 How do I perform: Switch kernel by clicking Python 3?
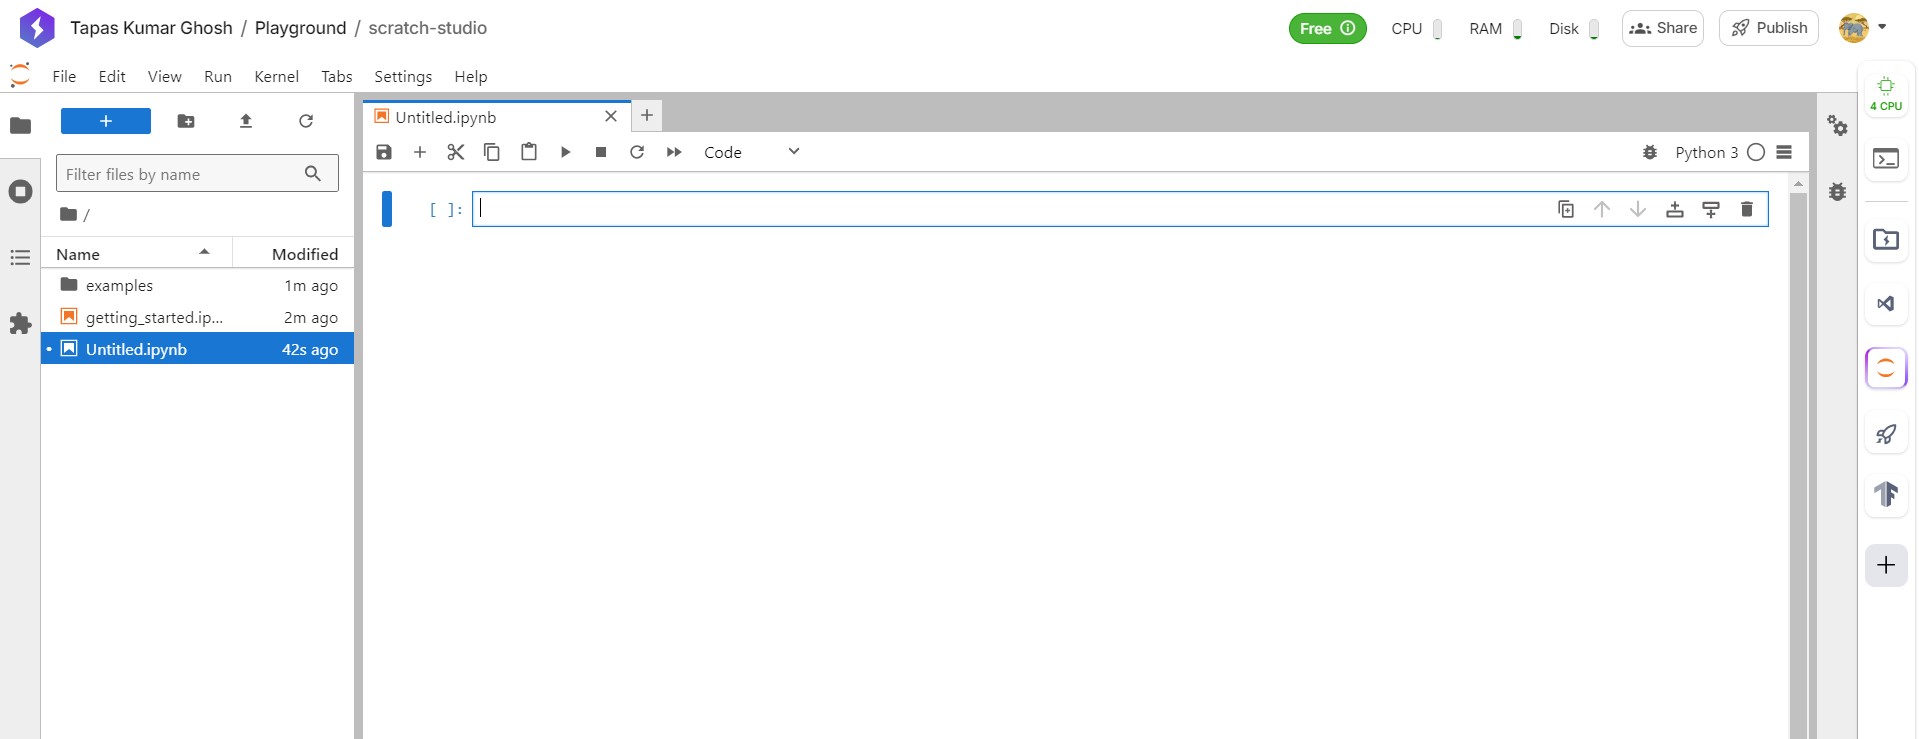(x=1706, y=152)
